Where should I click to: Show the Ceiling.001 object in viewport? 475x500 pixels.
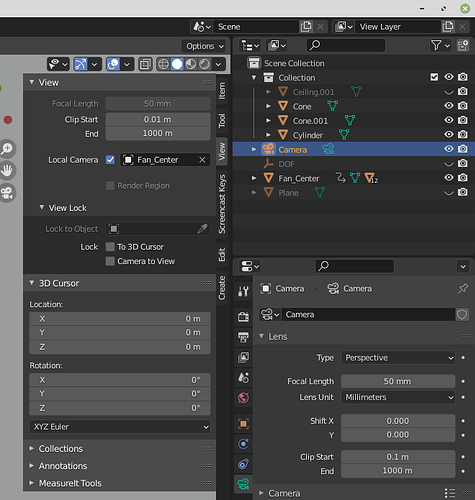(x=449, y=92)
